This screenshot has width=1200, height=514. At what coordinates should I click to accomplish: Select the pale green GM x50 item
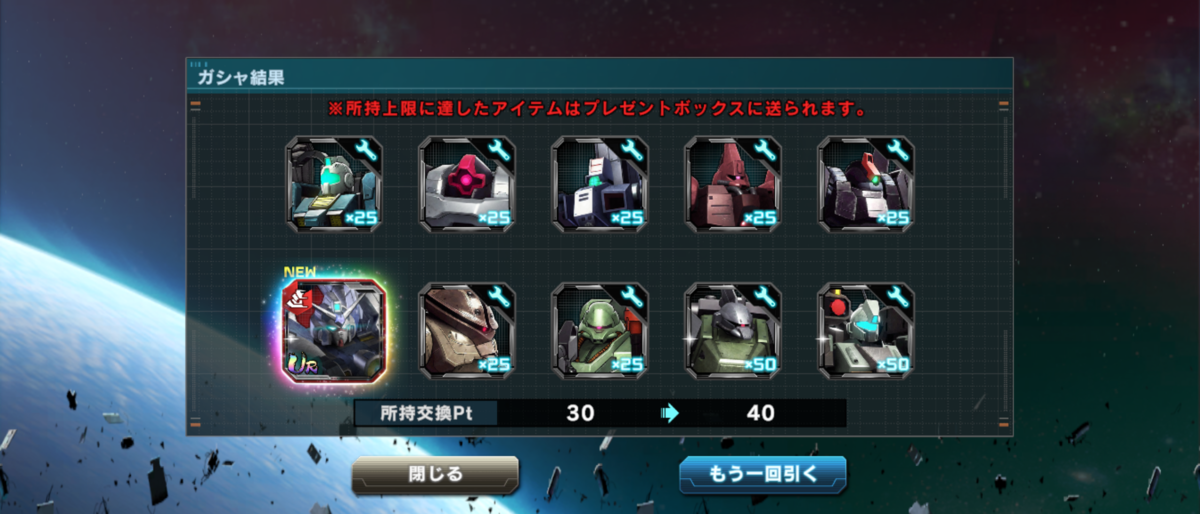pyautogui.click(x=866, y=331)
